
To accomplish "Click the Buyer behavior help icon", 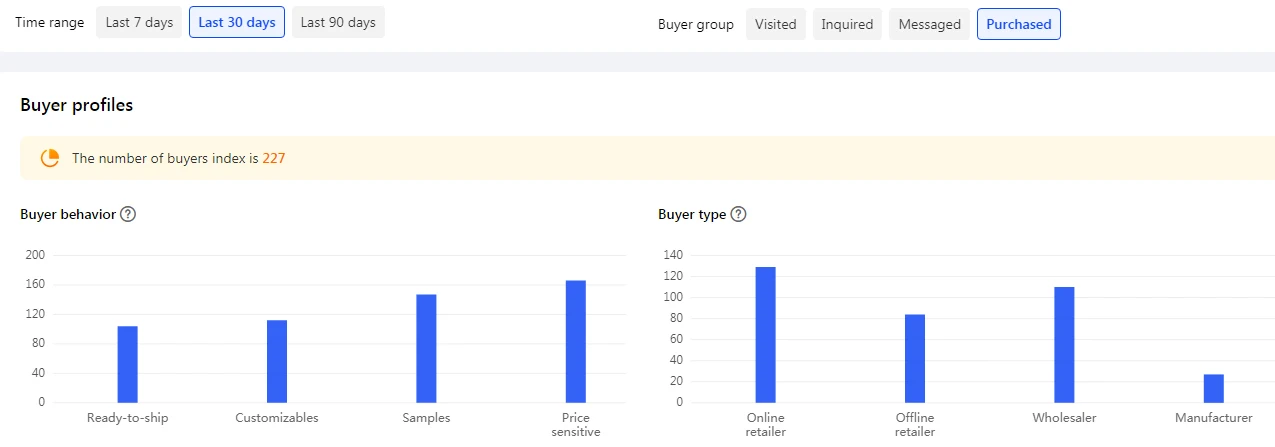I will 128,214.
